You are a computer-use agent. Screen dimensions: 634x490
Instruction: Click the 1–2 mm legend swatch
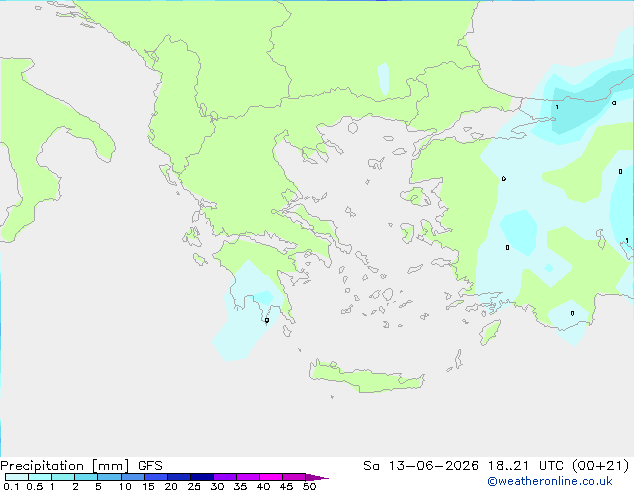[63, 477]
